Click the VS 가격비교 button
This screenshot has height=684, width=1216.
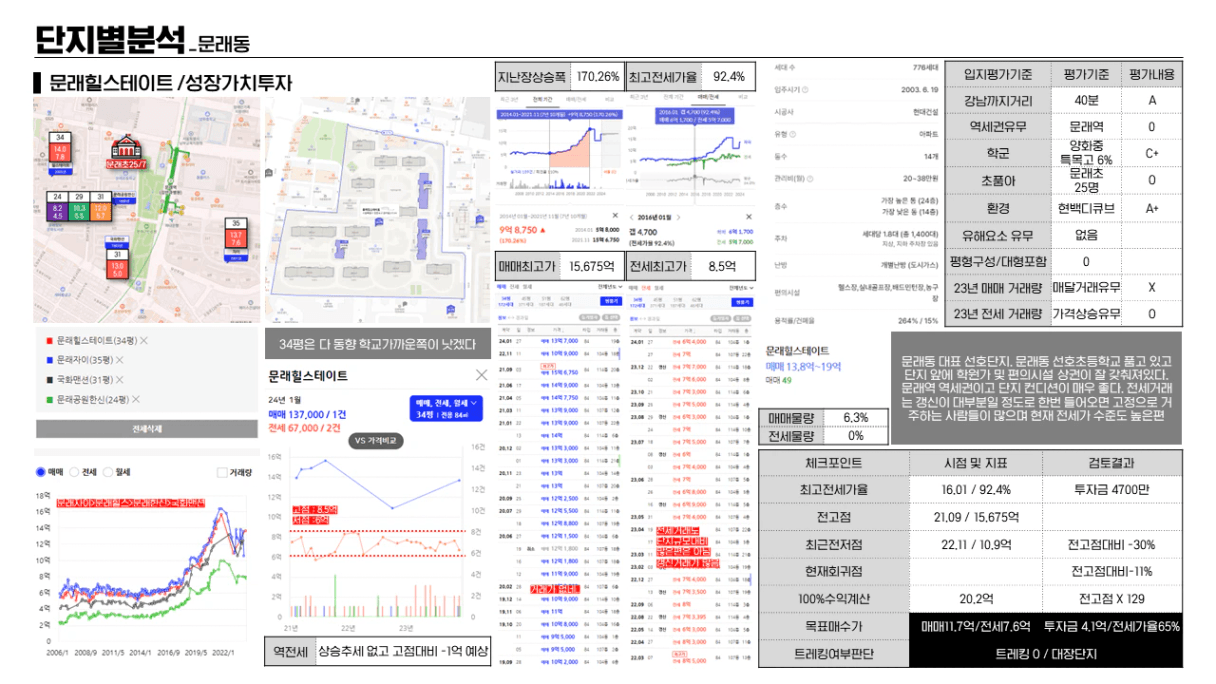375,440
